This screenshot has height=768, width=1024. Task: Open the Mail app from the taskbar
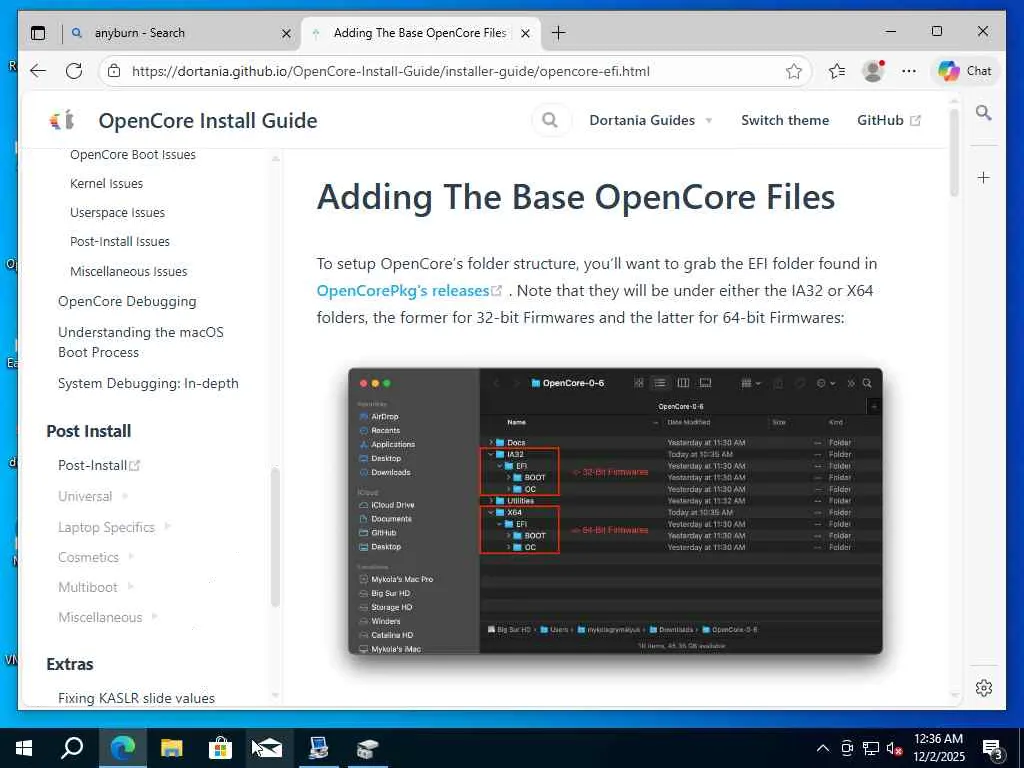point(269,748)
